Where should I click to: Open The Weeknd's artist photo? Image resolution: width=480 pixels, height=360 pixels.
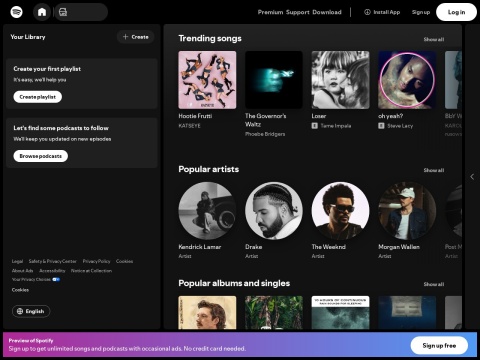pyautogui.click(x=341, y=211)
